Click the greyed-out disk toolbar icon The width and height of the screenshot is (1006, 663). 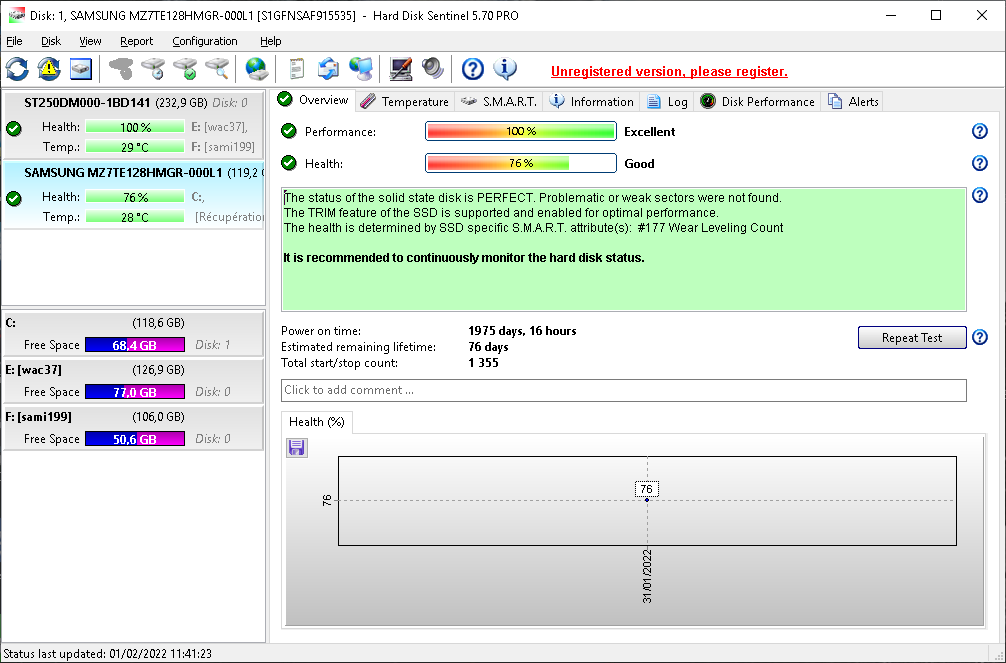121,69
